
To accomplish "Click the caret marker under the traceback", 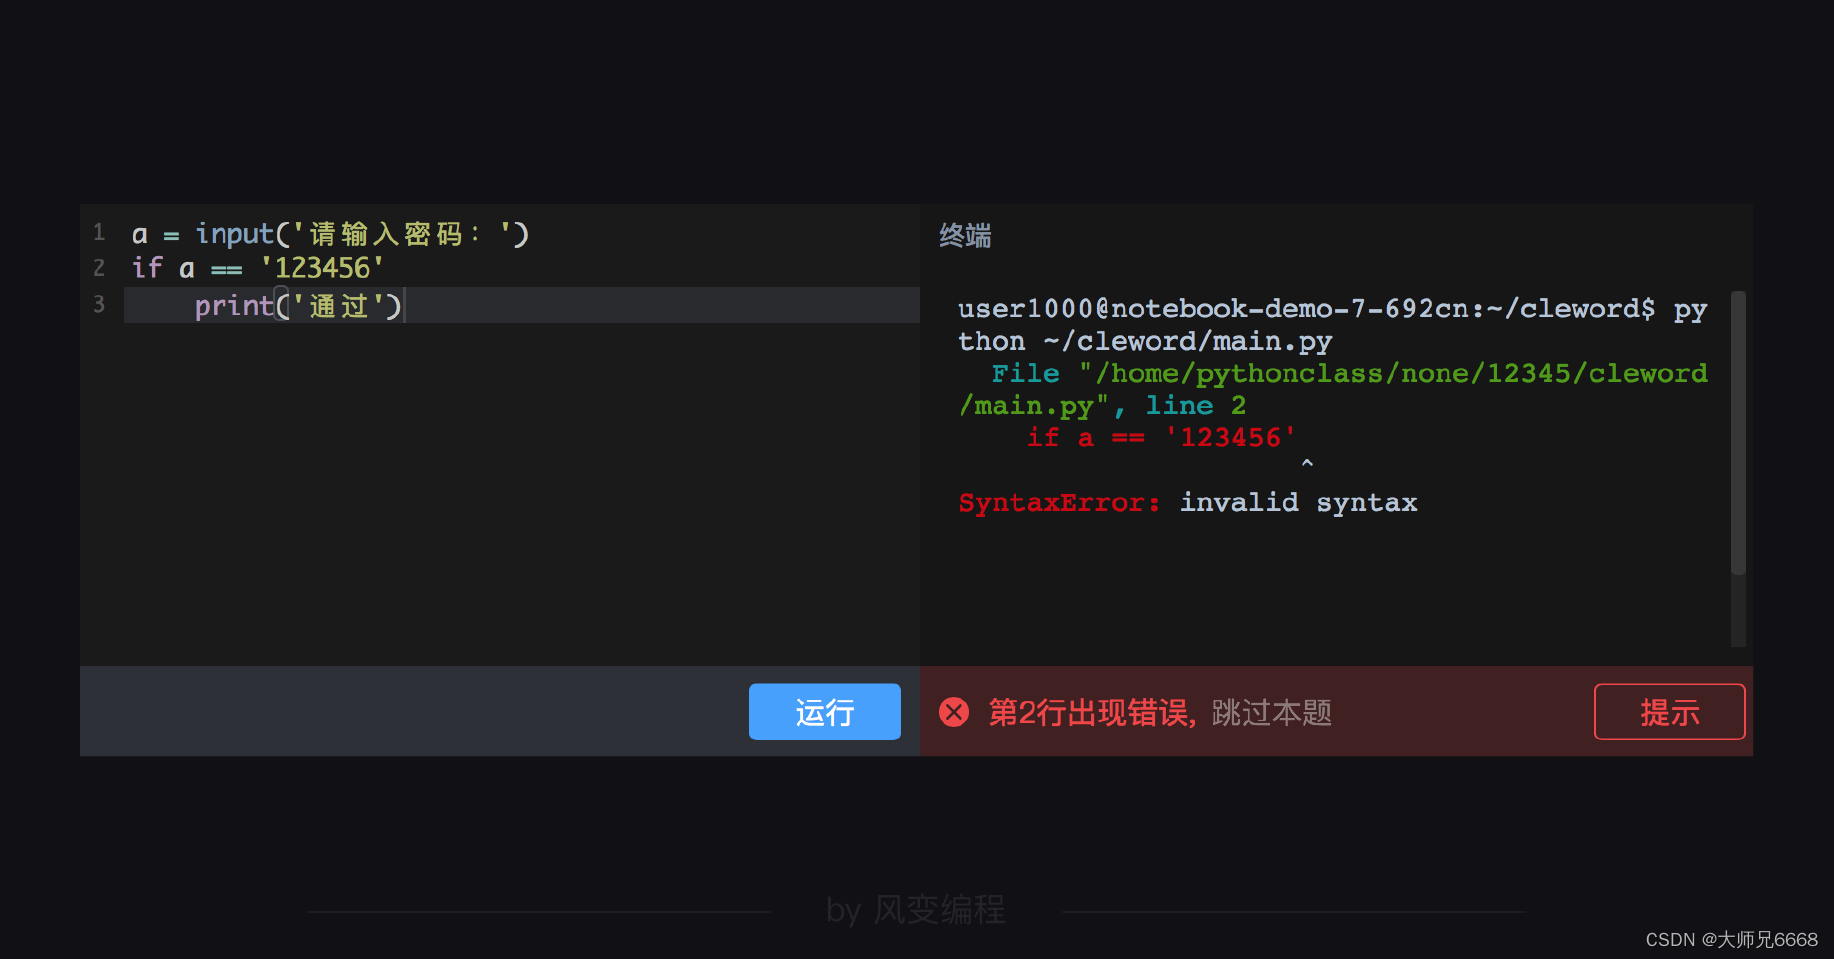I will [1307, 463].
